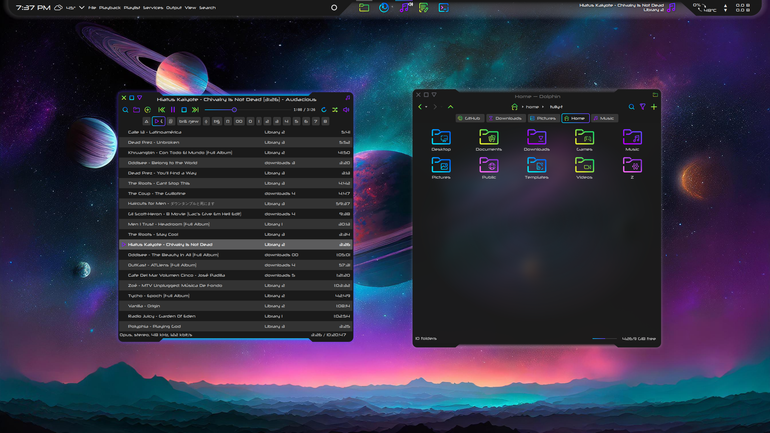Click the green plus icon in Dolphin

click(654, 107)
